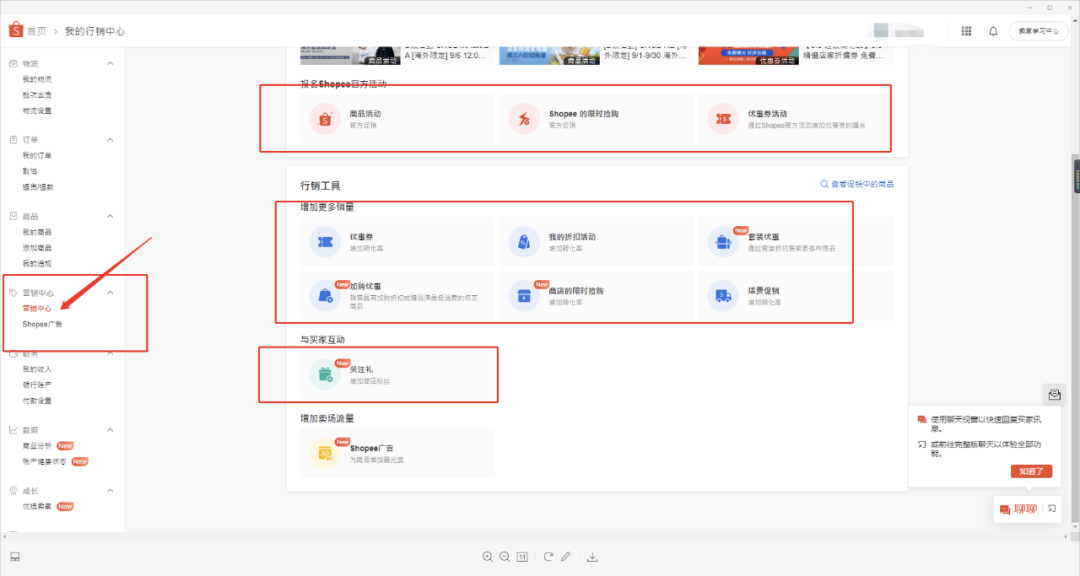Collapse the 物流 sidebar section

(111, 63)
